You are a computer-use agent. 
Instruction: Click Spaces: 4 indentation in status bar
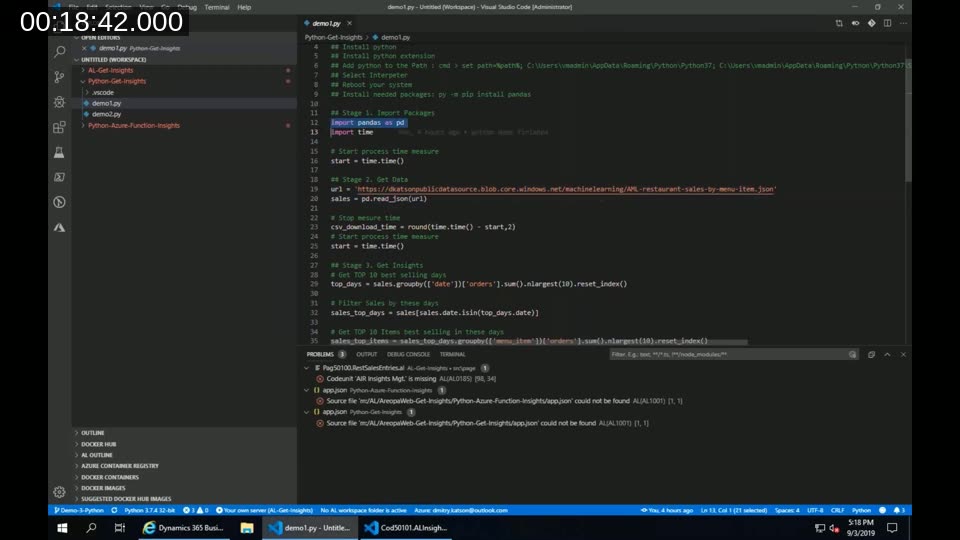pyautogui.click(x=787, y=510)
